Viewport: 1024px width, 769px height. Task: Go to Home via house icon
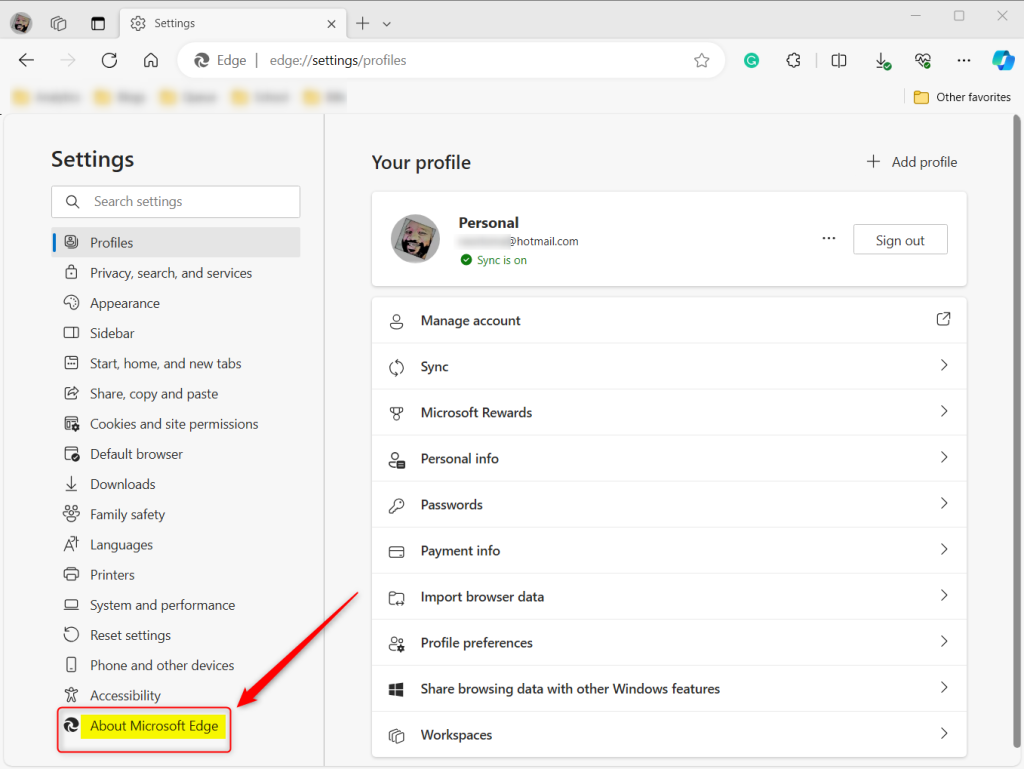click(x=151, y=61)
